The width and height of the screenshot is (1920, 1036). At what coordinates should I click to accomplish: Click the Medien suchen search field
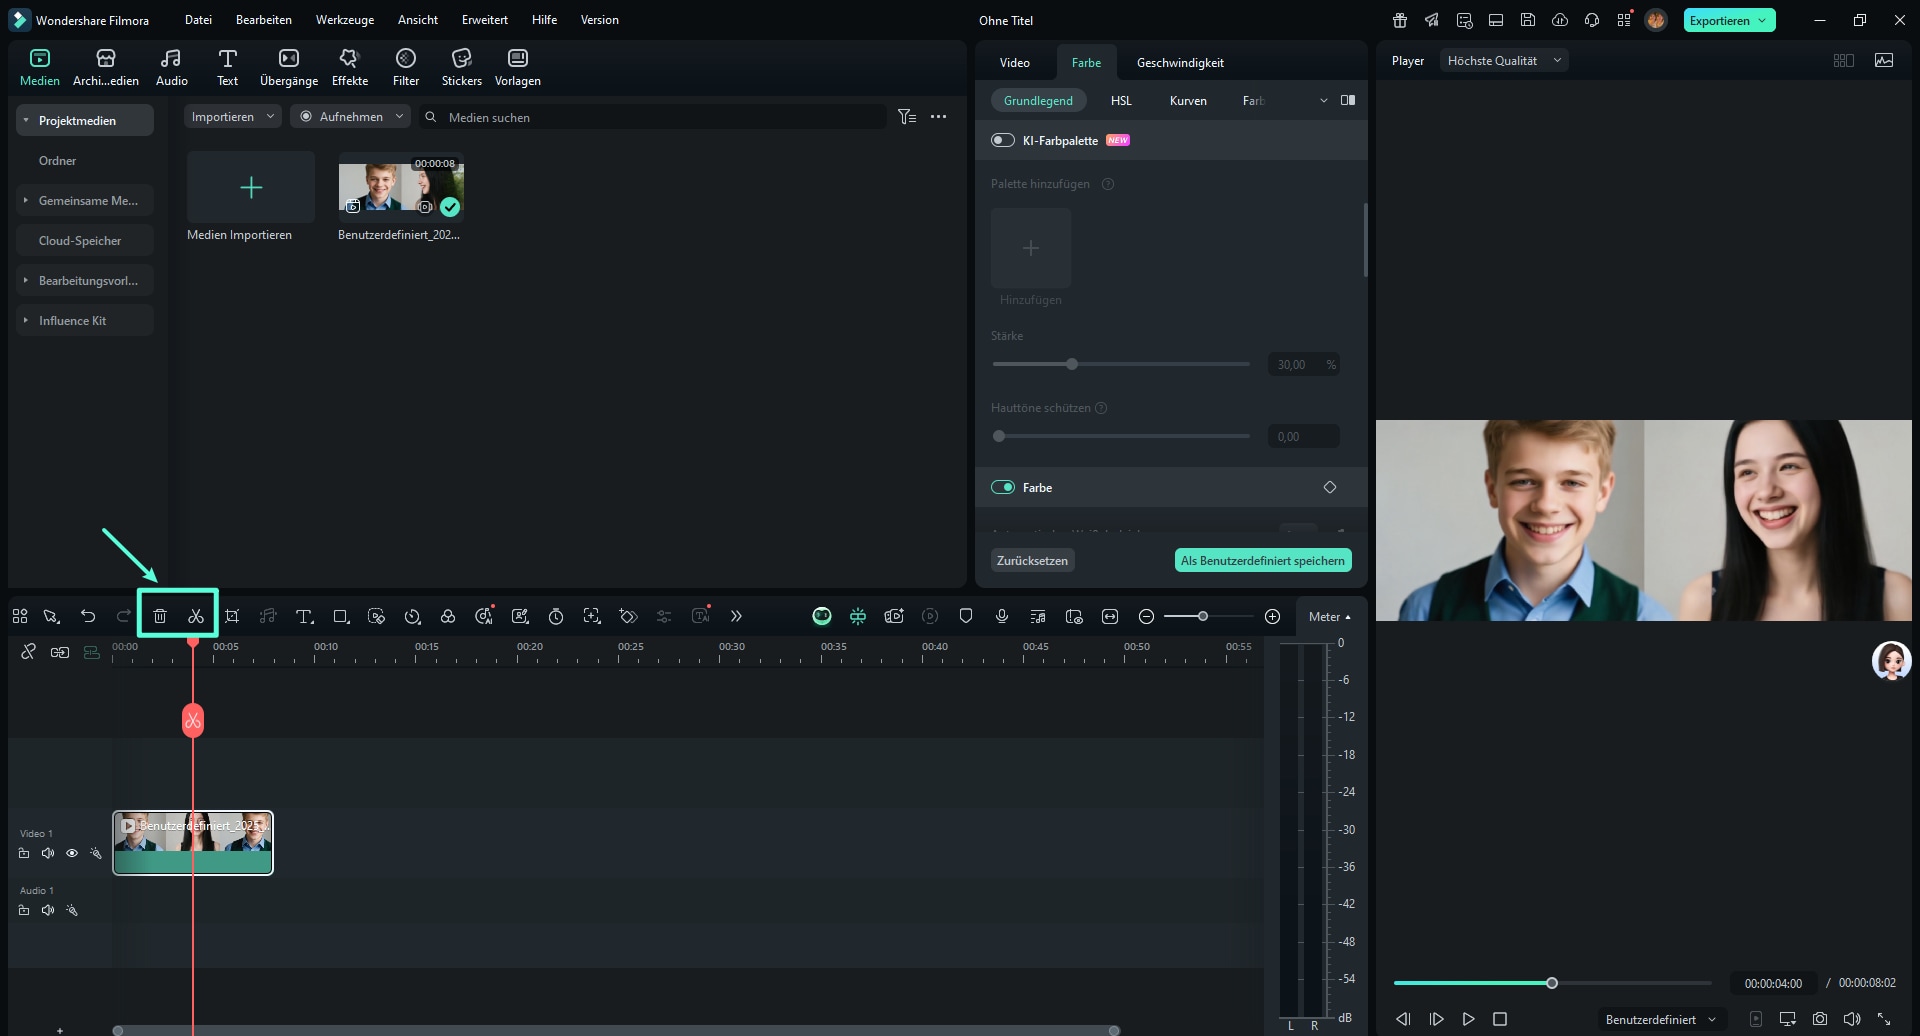click(654, 117)
